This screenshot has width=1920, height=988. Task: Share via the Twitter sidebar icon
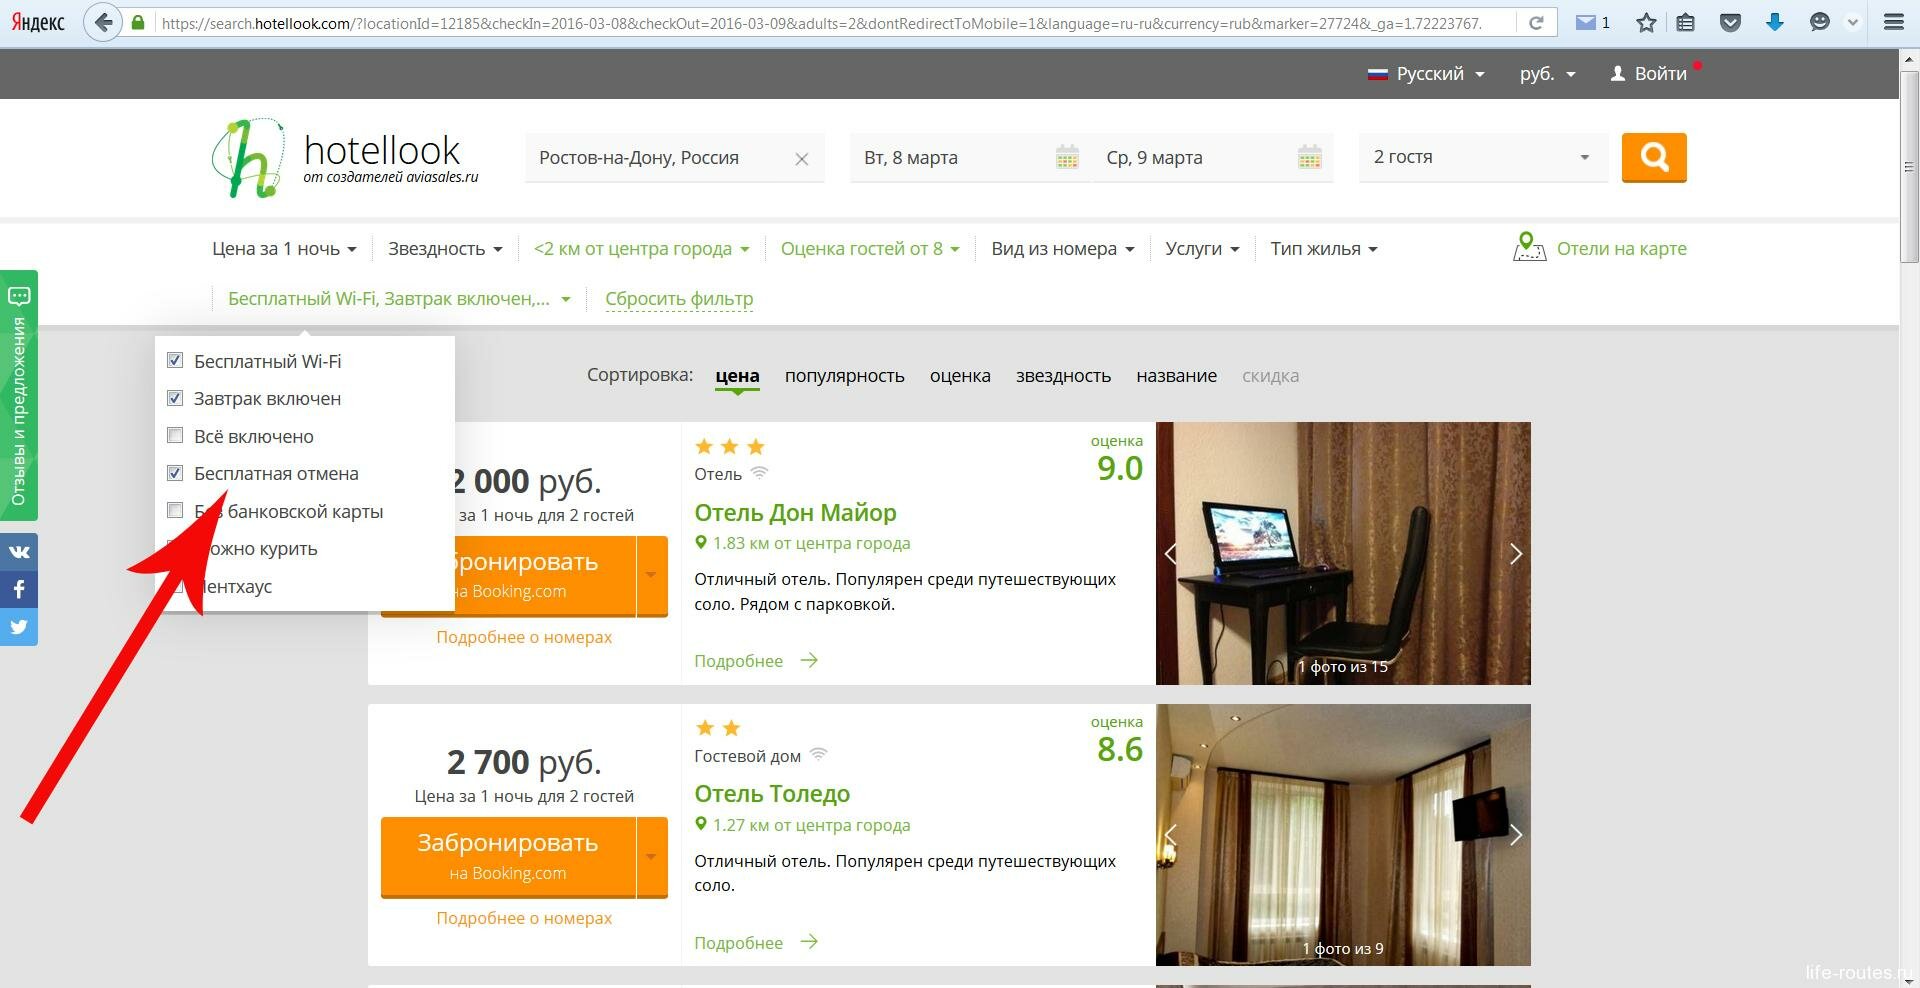(x=19, y=627)
